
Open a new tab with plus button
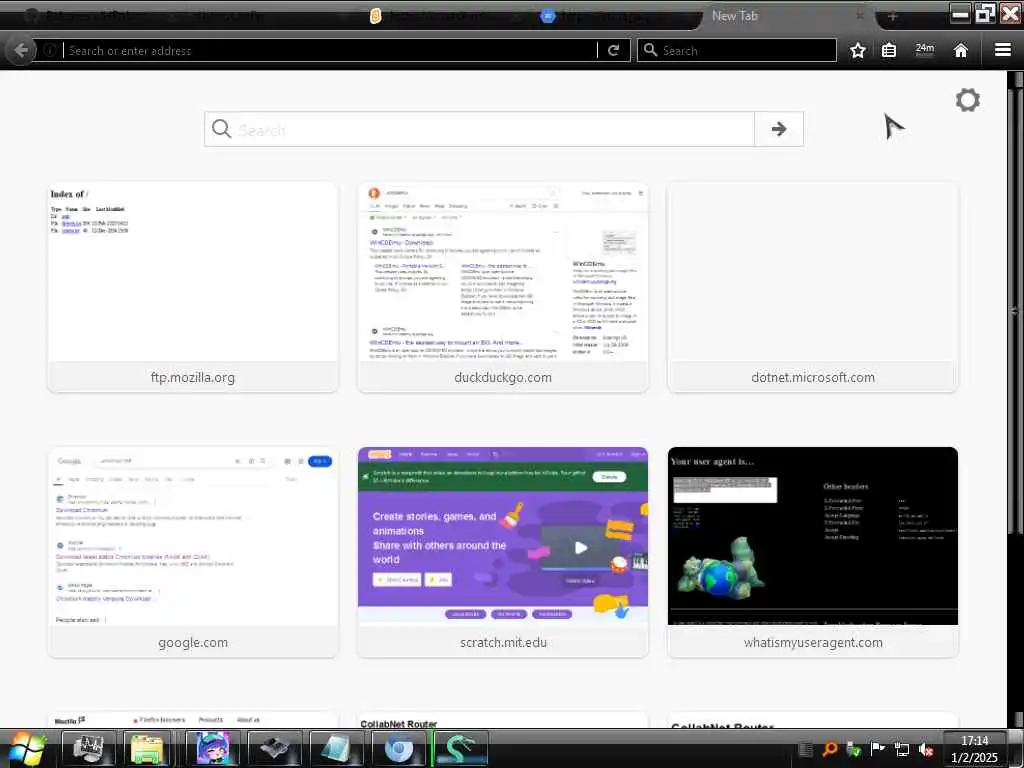(893, 16)
